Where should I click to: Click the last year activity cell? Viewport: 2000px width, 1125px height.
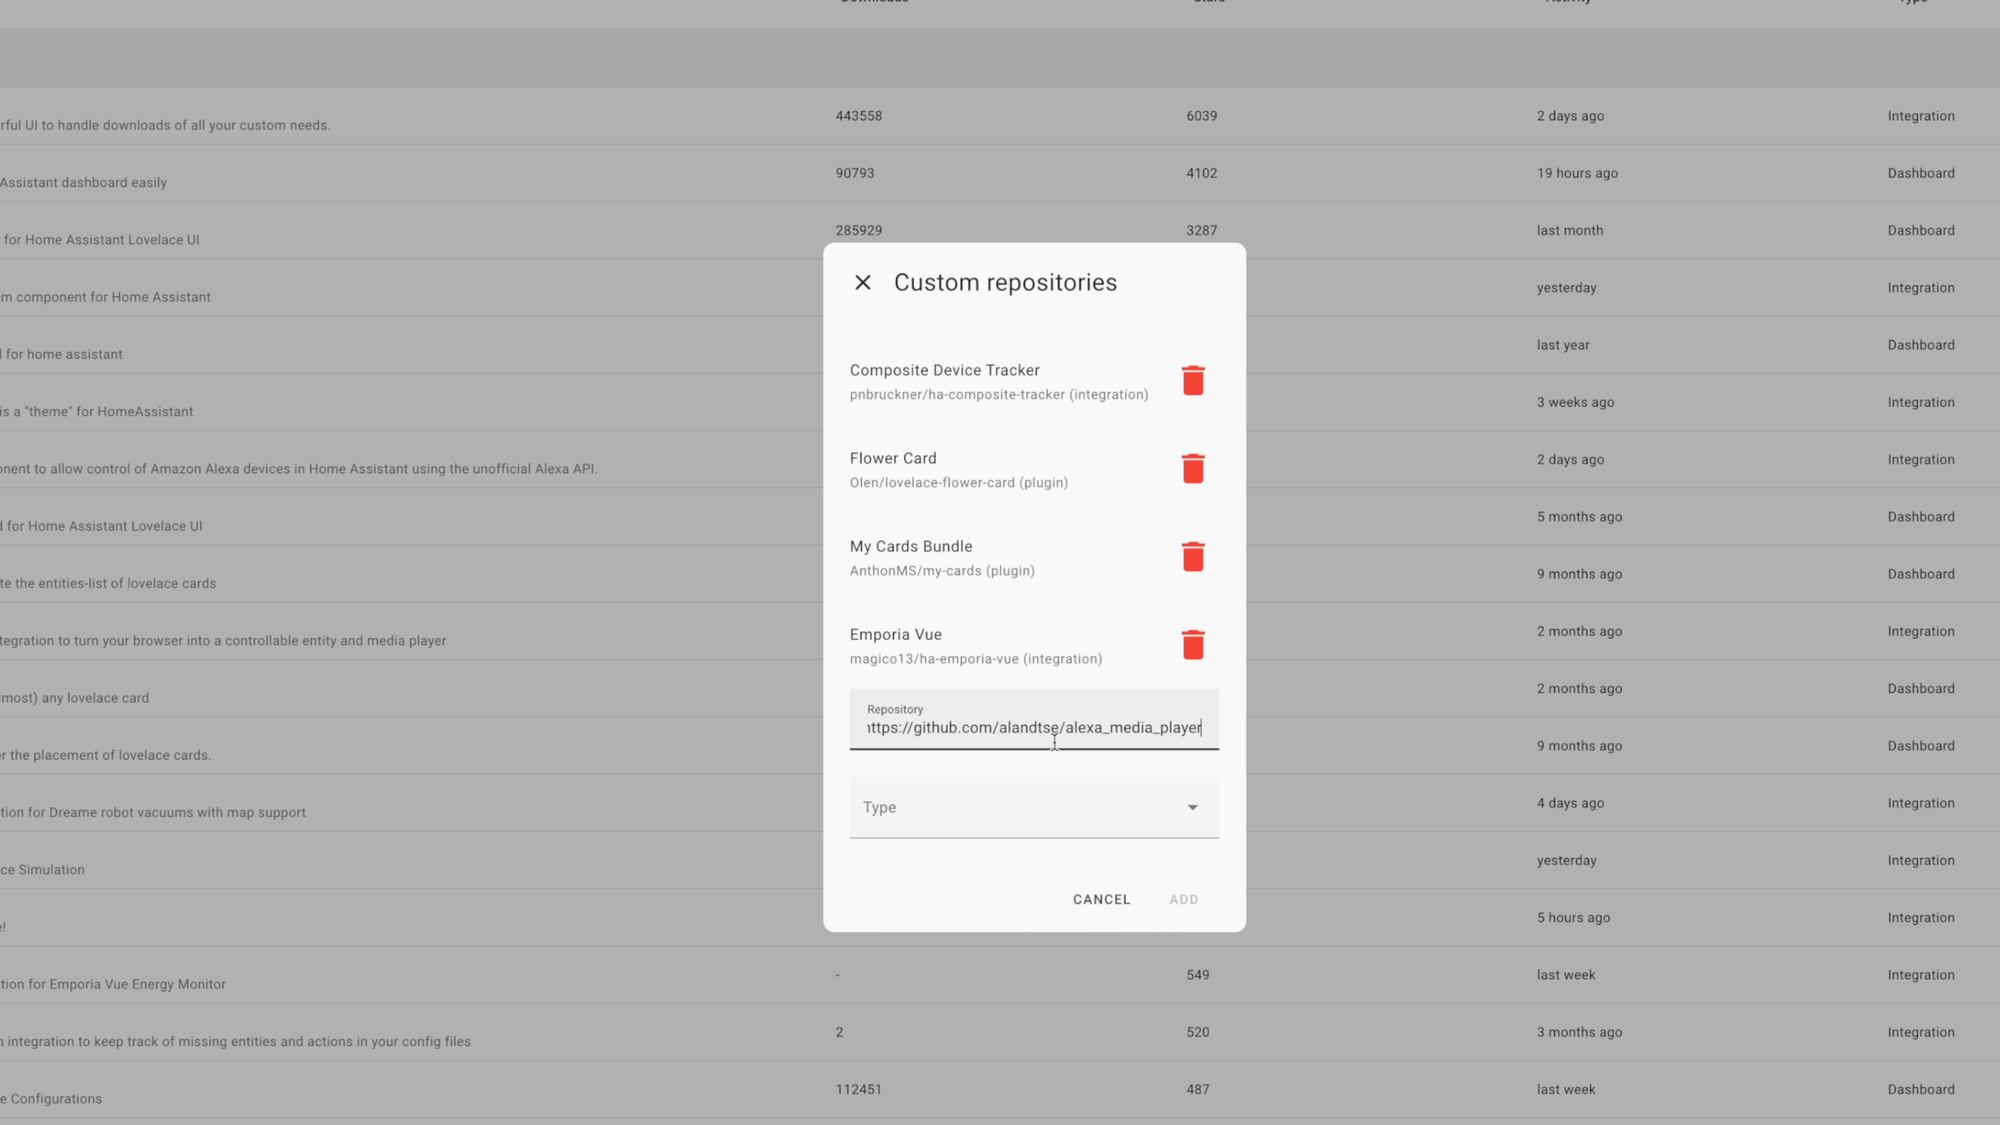pyautogui.click(x=1563, y=345)
